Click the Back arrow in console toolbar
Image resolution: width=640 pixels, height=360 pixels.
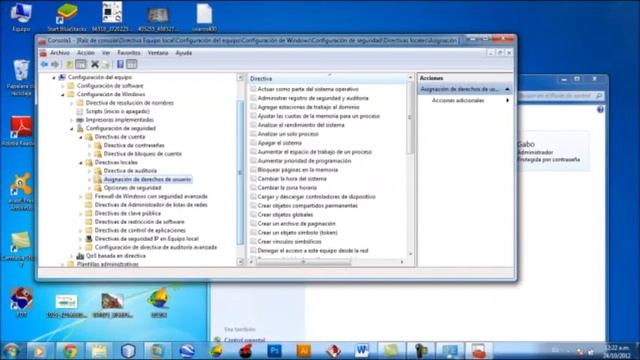click(44, 64)
